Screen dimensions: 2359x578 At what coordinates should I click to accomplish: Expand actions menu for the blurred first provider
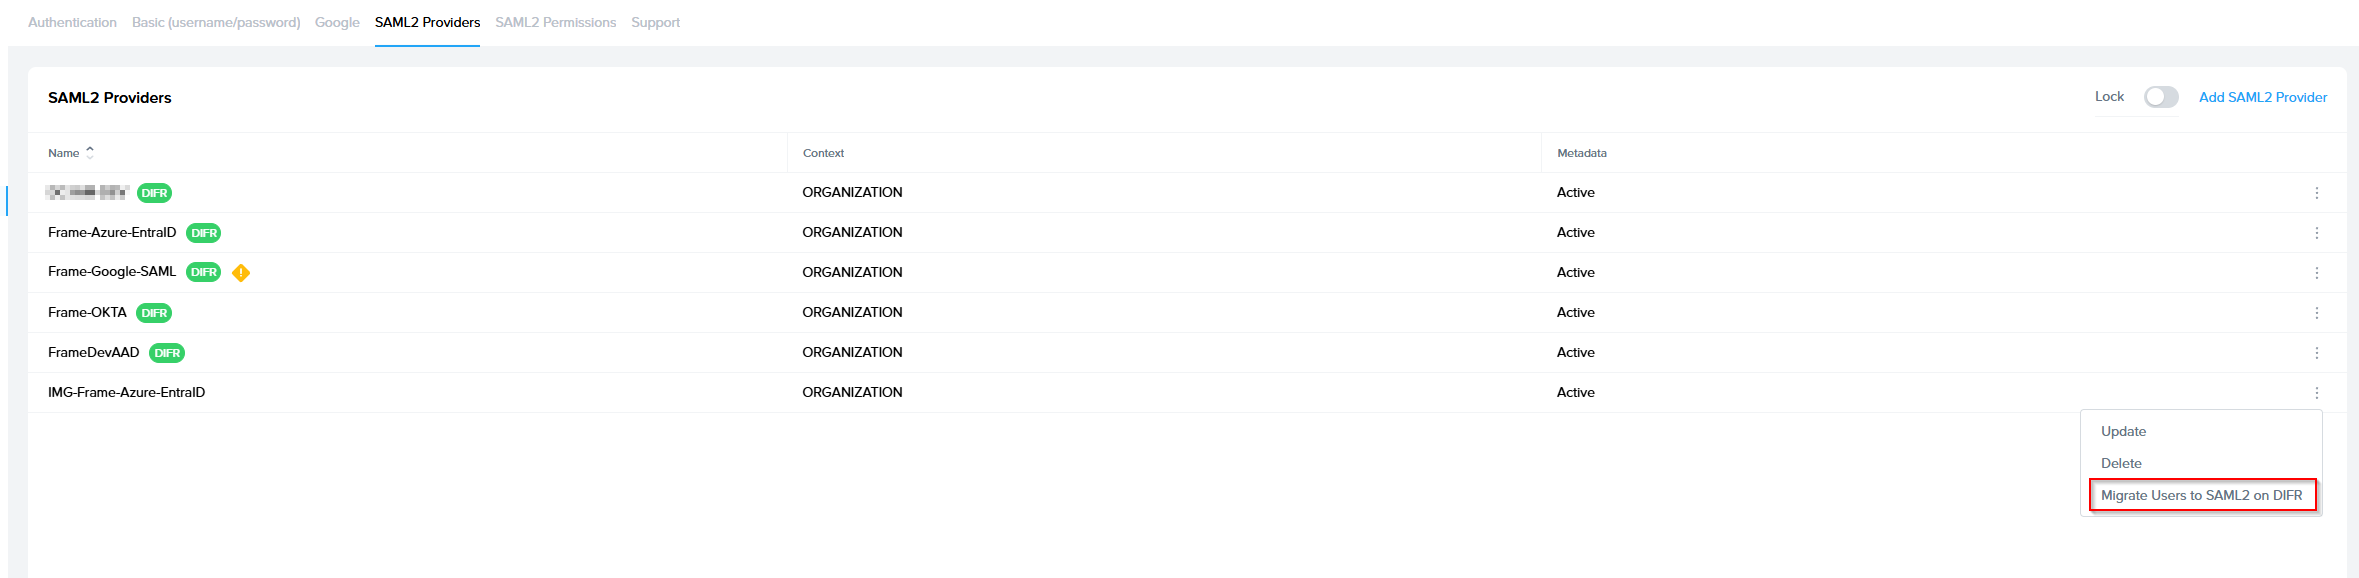(x=2316, y=193)
